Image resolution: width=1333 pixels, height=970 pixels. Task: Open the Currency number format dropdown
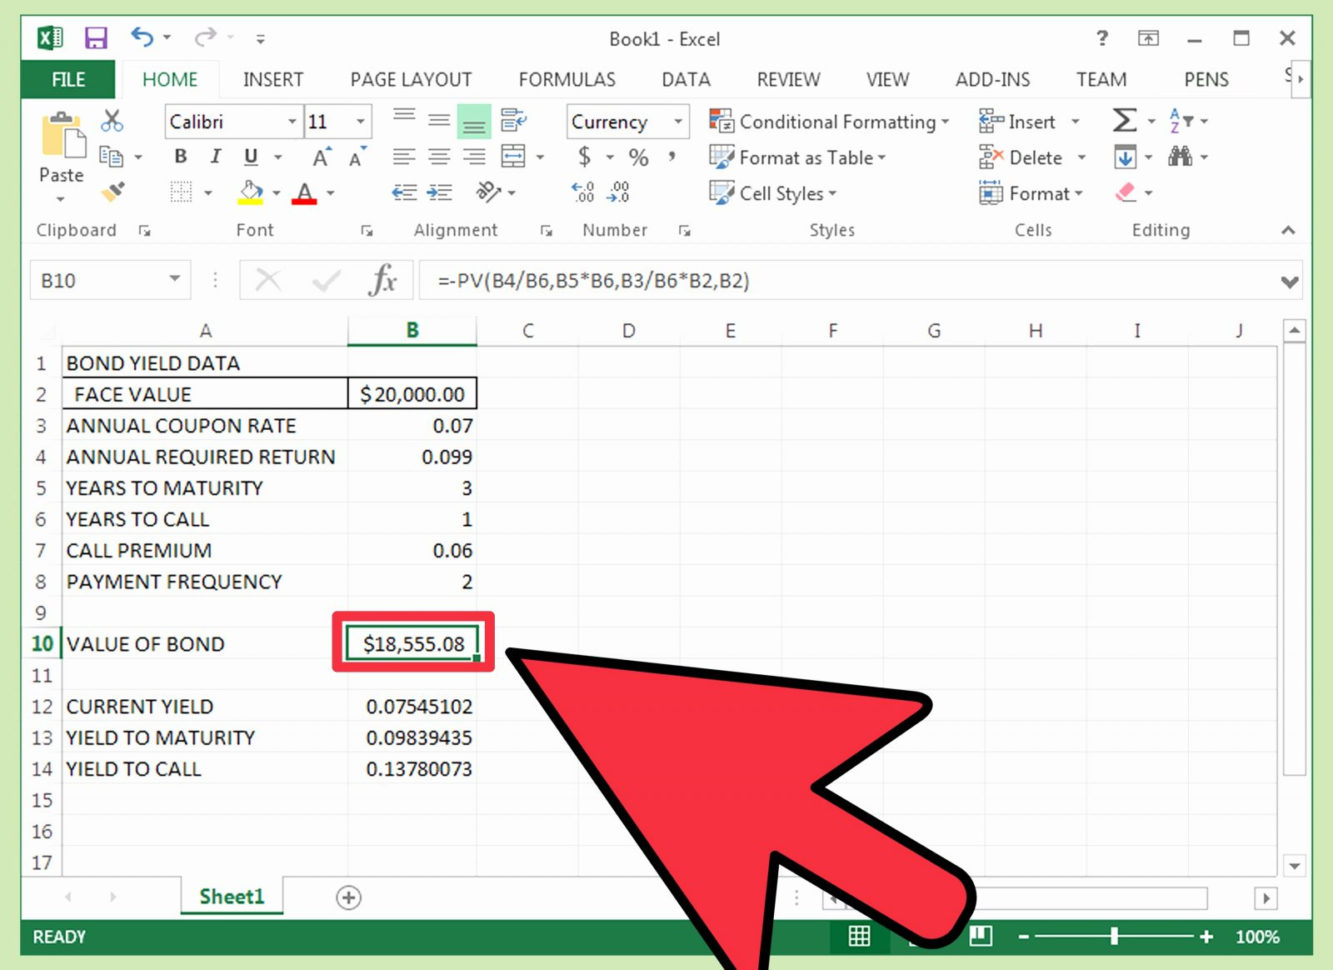pyautogui.click(x=678, y=121)
